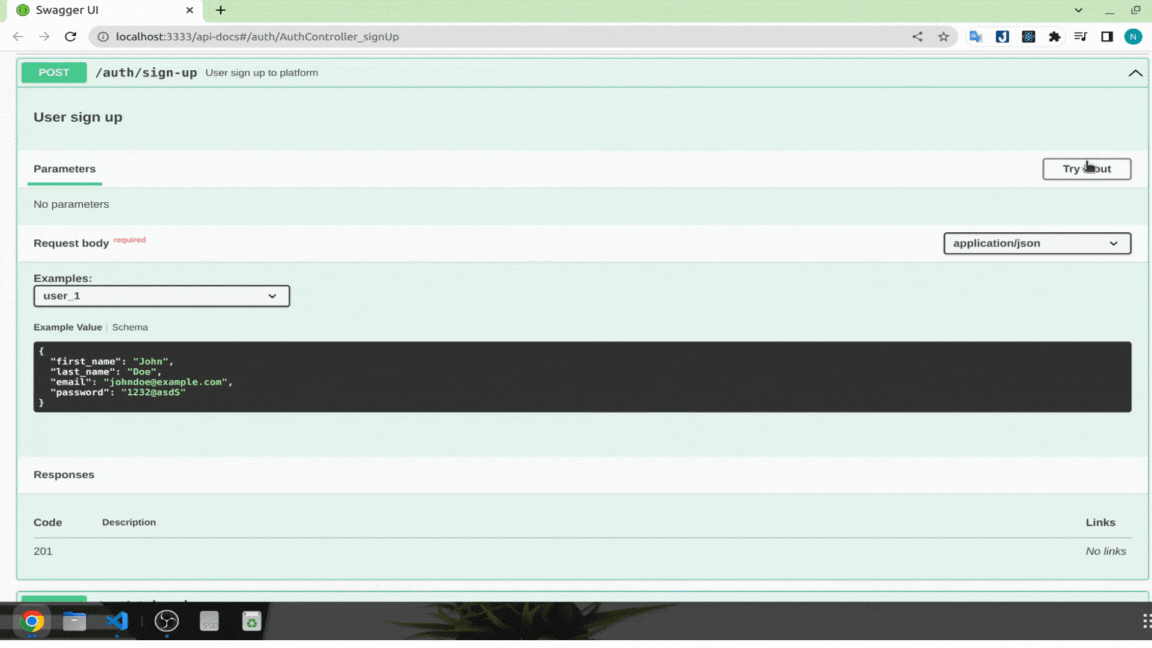Viewport: 1152px width, 648px height.
Task: Launch Visual Studio Code from the dock
Action: 117,622
